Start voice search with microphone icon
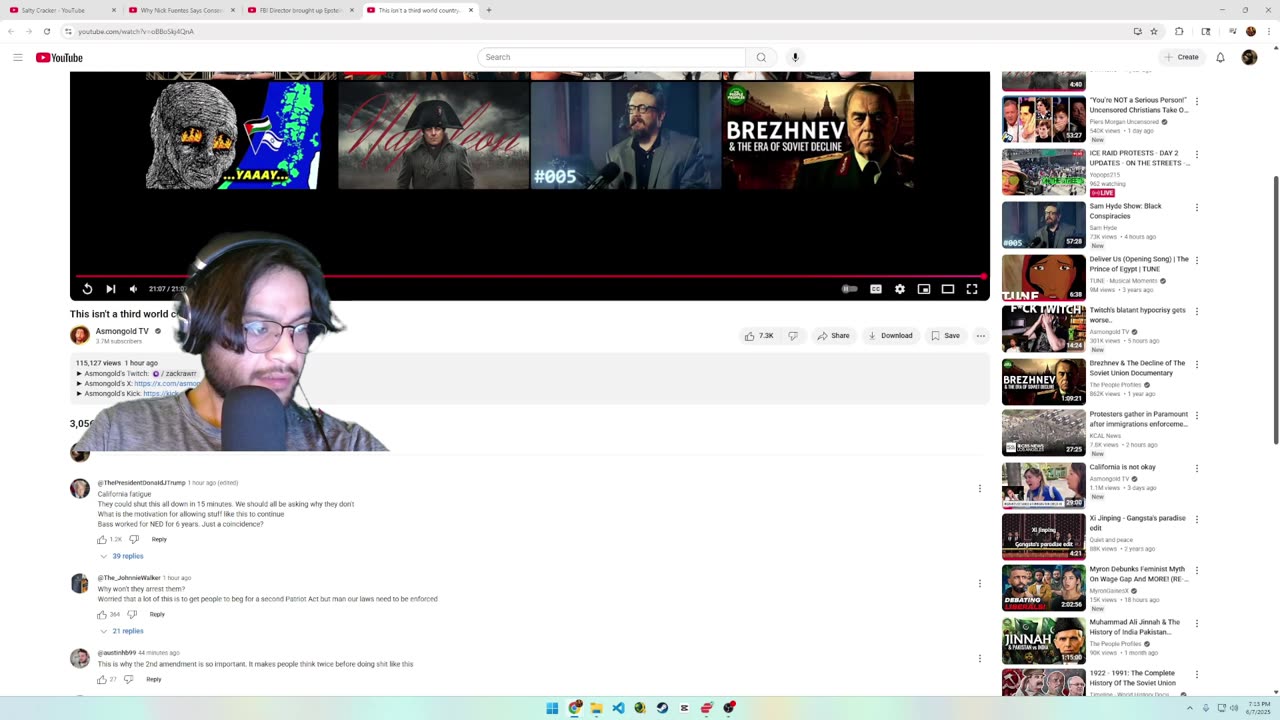Screen dimensions: 1280x720 [795, 57]
